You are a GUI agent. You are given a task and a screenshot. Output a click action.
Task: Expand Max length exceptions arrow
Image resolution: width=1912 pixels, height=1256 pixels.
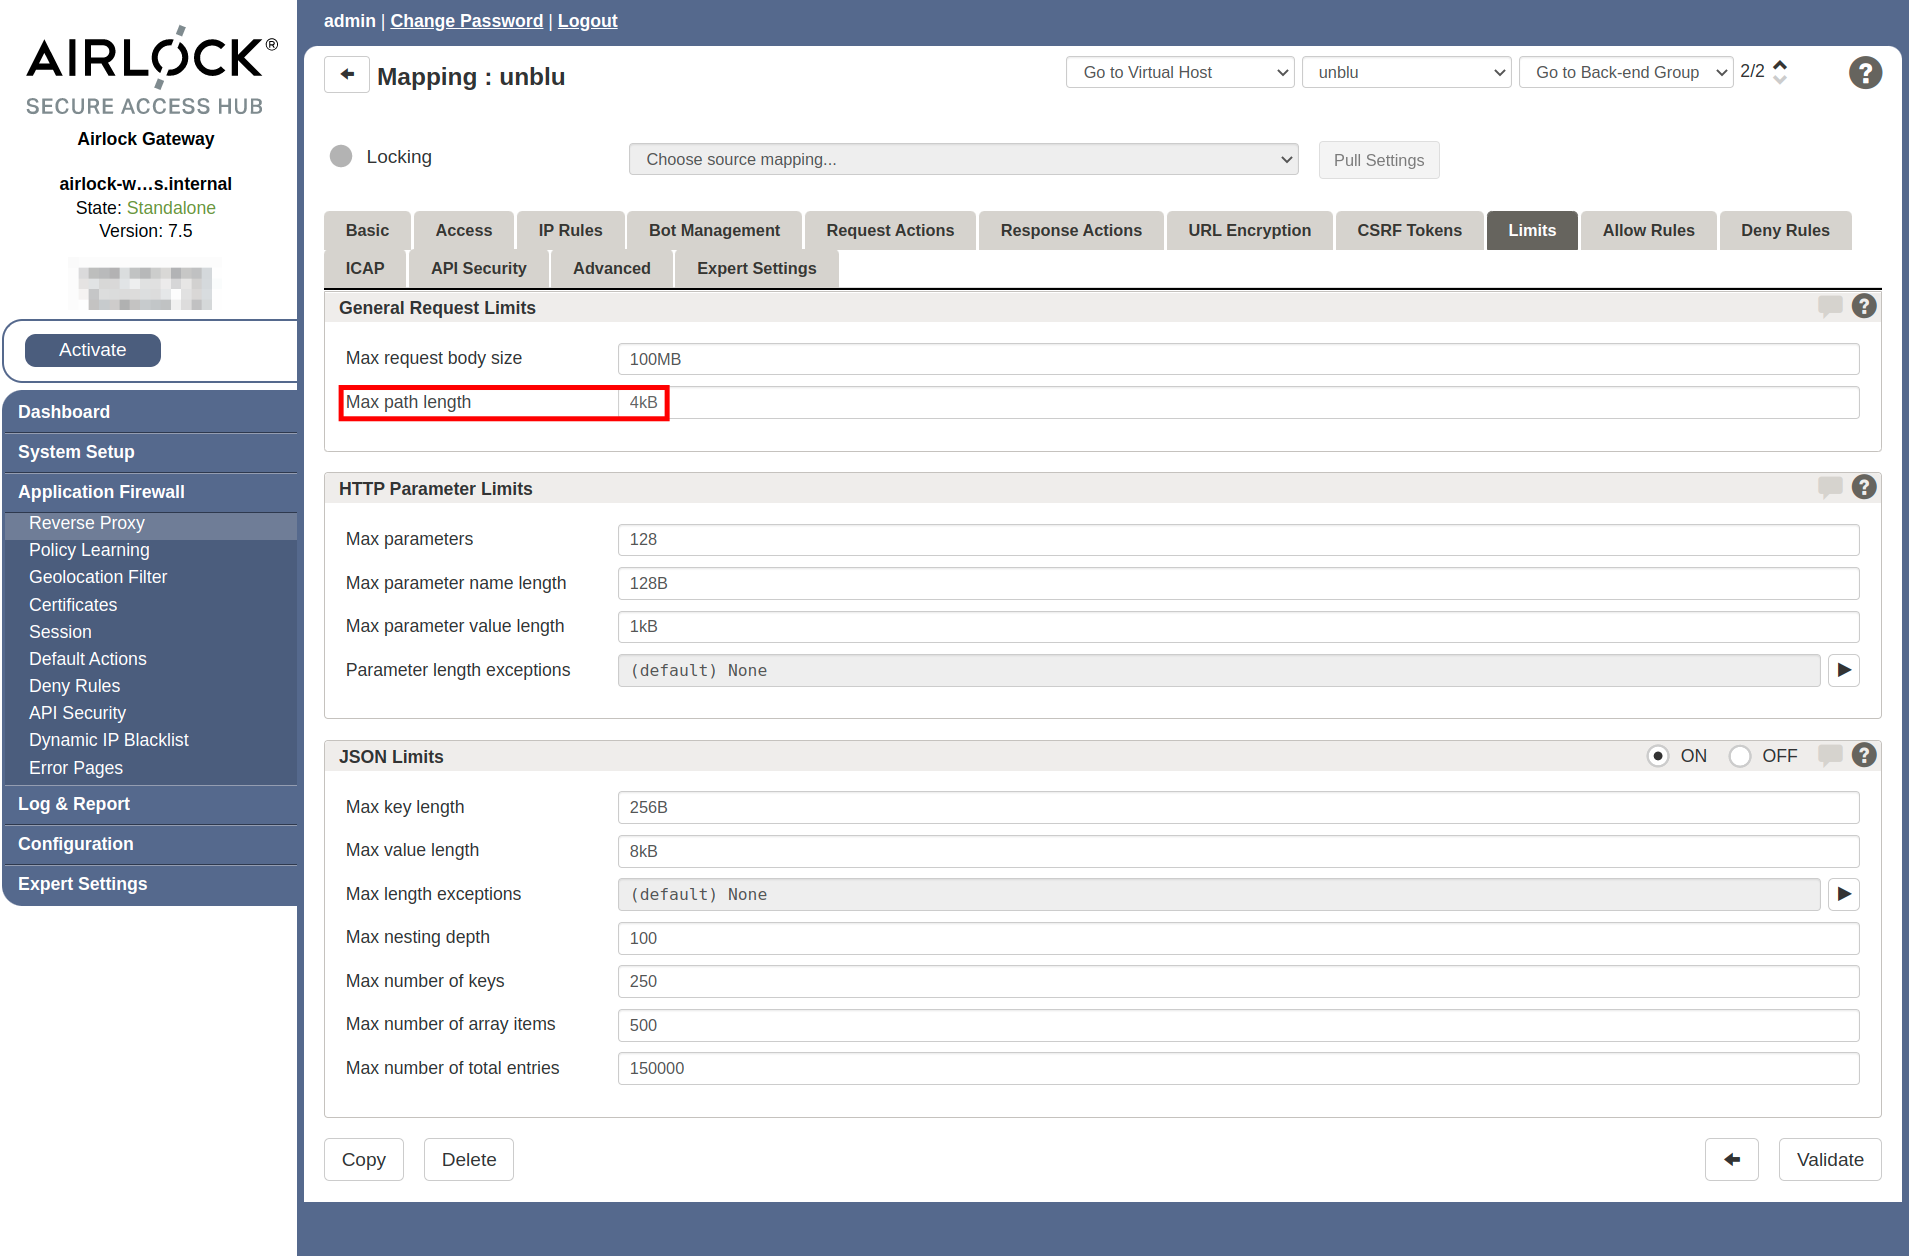pos(1843,894)
